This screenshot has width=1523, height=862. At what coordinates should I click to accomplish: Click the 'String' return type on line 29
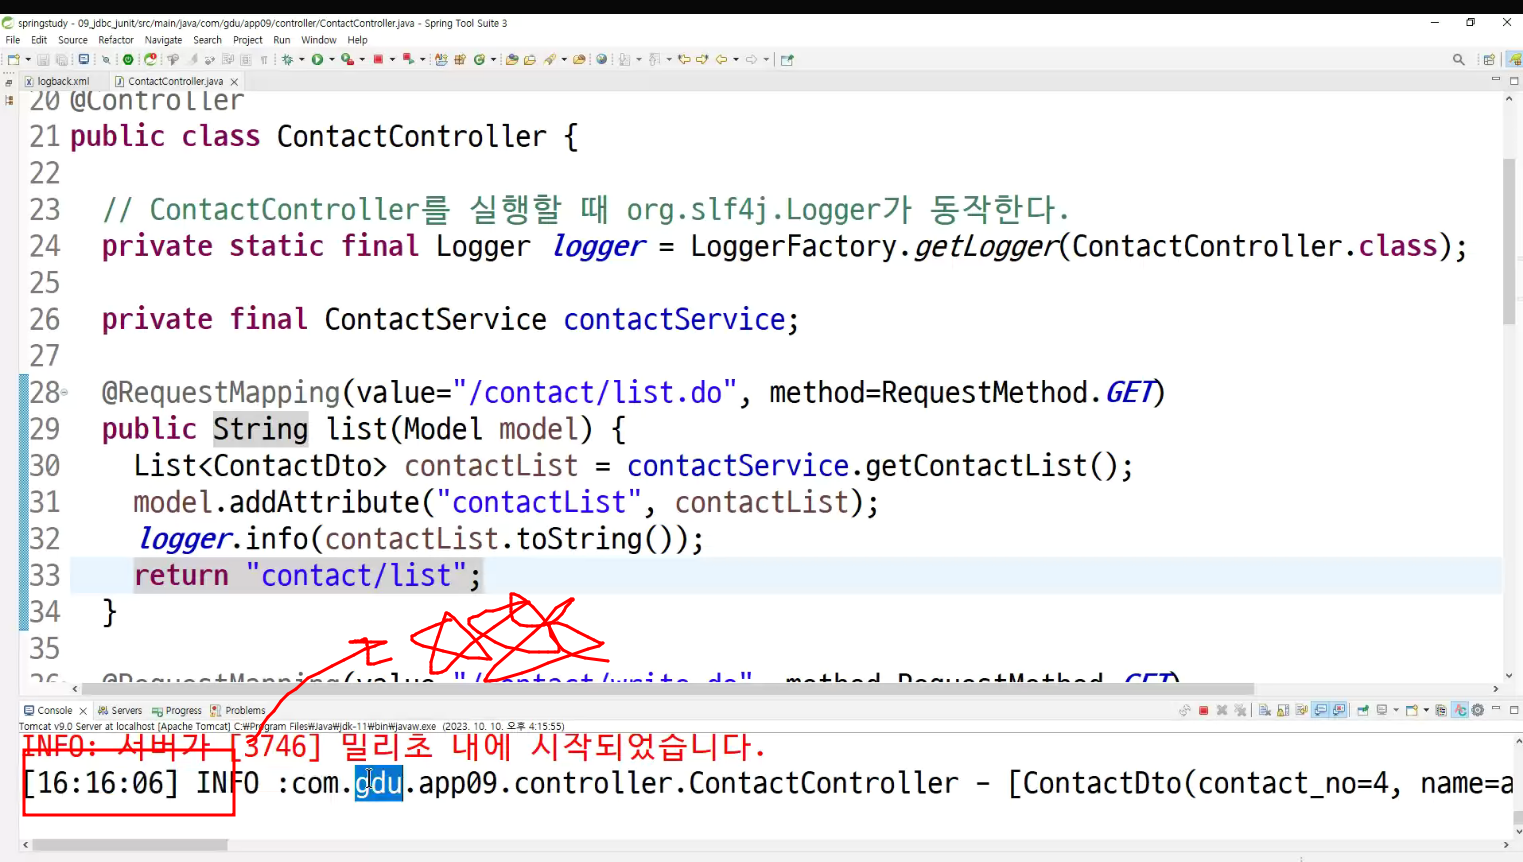tap(260, 429)
